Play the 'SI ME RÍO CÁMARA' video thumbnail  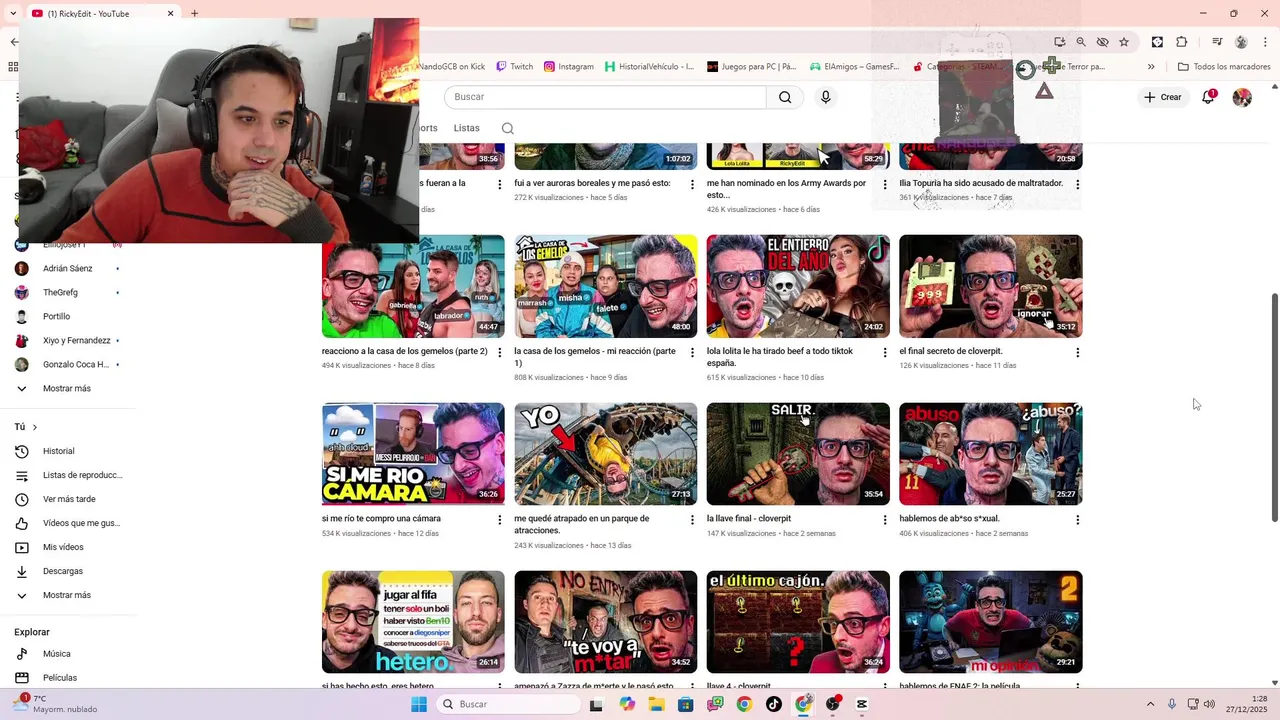(x=413, y=454)
